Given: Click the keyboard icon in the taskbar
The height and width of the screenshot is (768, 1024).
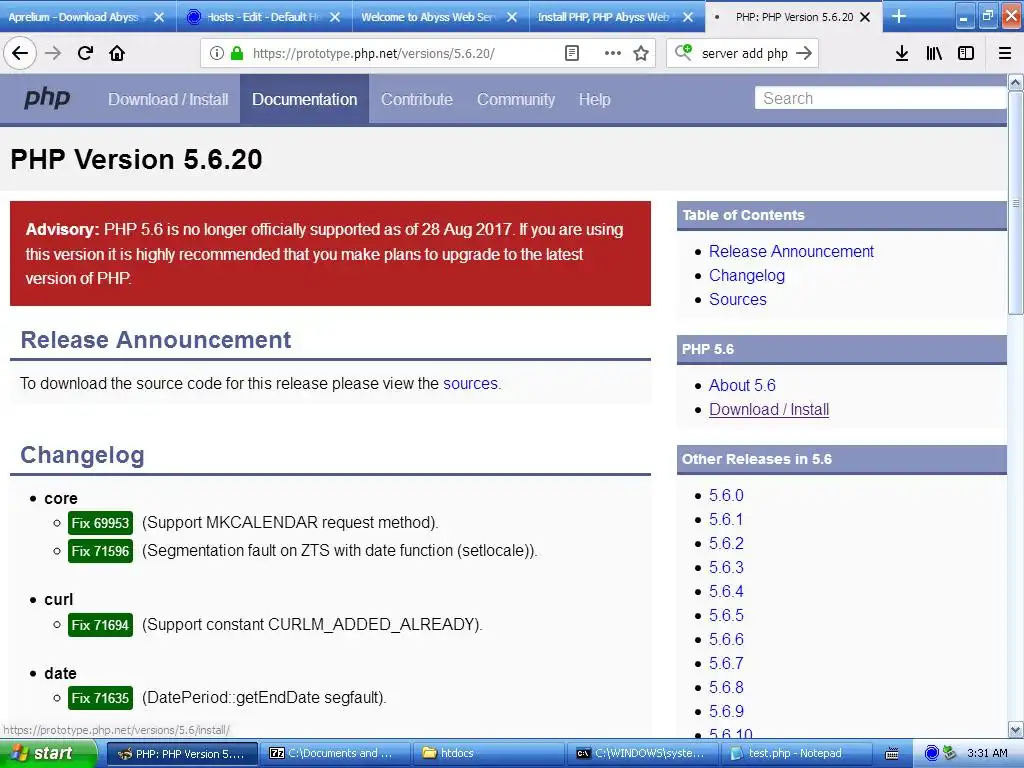Looking at the screenshot, I should tap(891, 753).
